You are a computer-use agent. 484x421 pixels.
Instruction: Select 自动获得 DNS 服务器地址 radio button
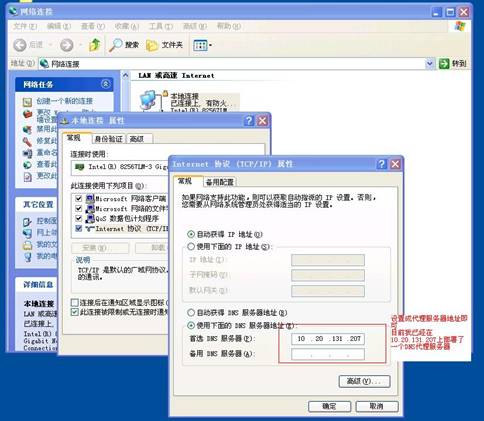tap(191, 313)
